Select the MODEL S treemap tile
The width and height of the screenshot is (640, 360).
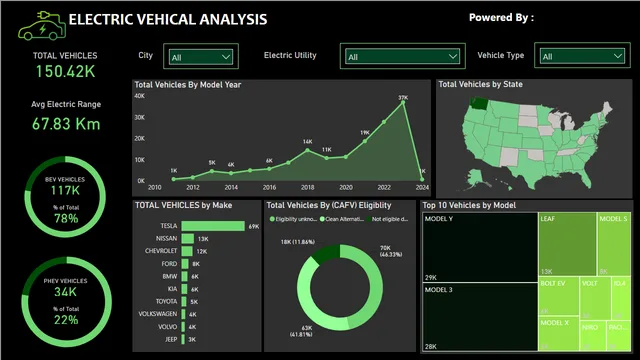click(x=614, y=244)
